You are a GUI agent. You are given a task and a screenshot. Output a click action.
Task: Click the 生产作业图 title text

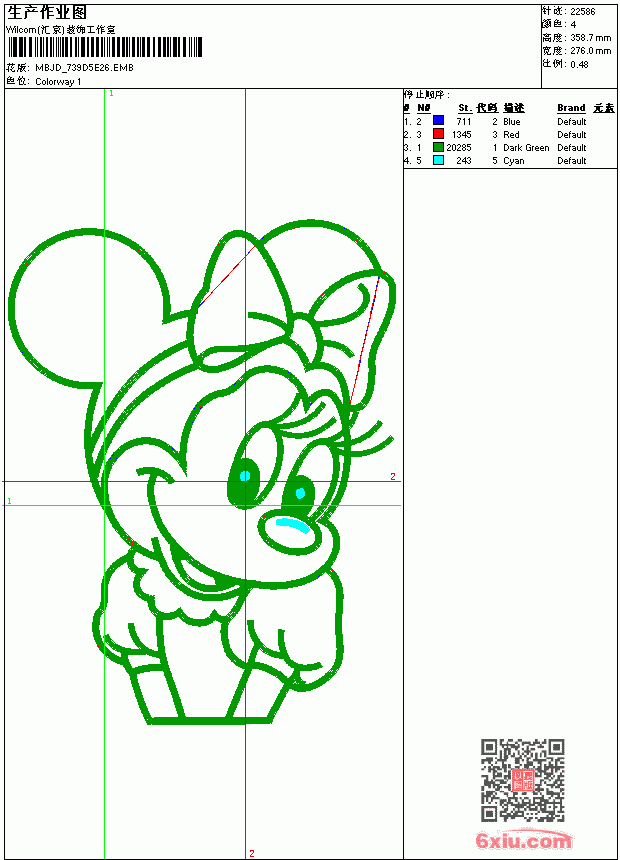point(47,13)
